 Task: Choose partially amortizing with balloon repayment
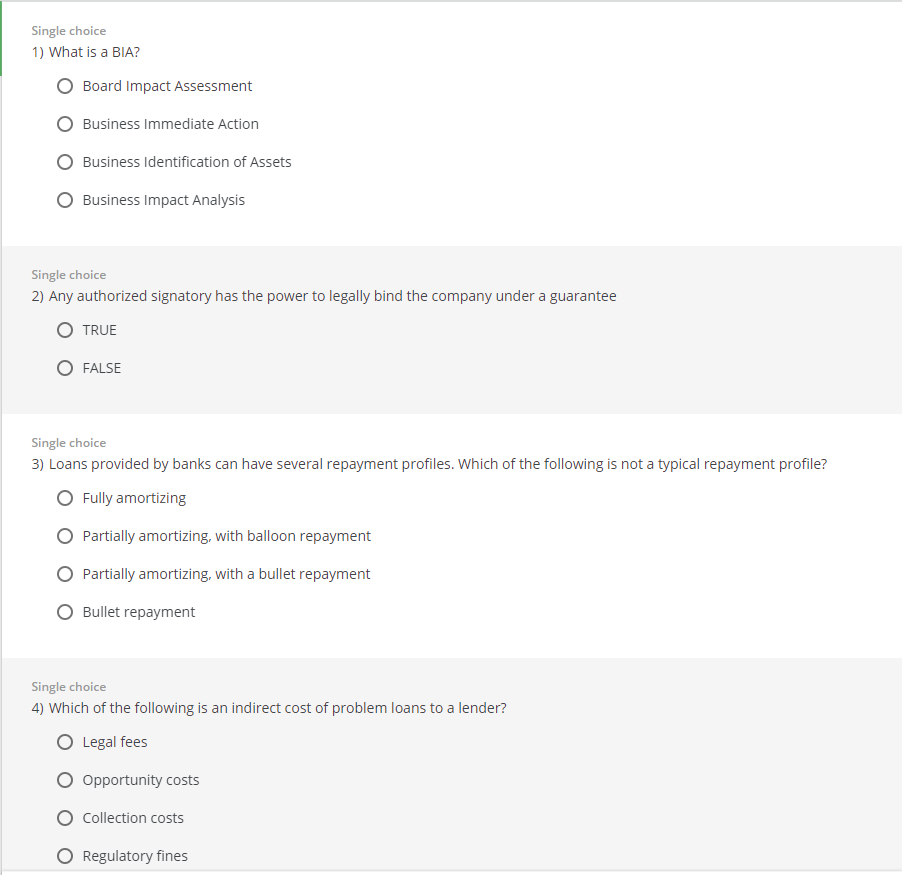[66, 536]
